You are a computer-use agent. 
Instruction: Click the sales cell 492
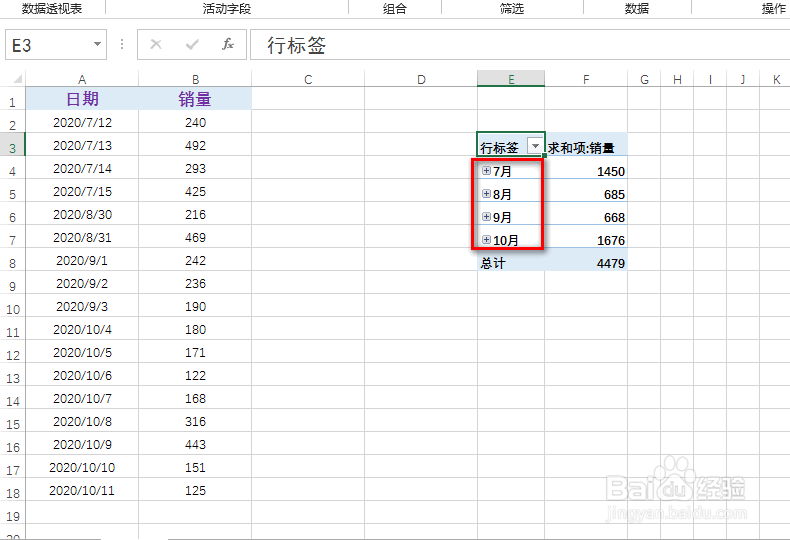click(x=195, y=145)
